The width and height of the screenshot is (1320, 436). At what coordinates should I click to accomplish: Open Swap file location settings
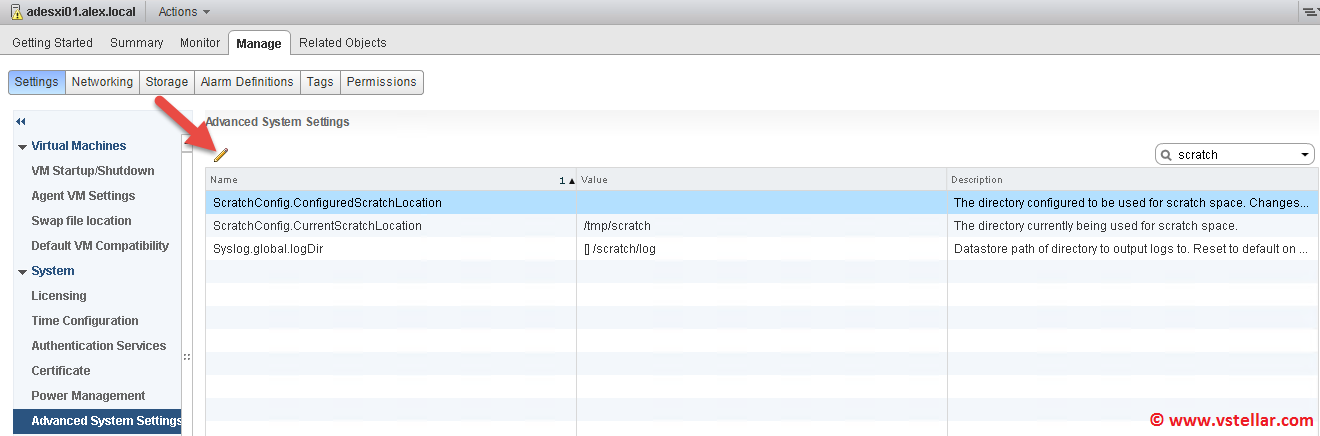[x=81, y=221]
